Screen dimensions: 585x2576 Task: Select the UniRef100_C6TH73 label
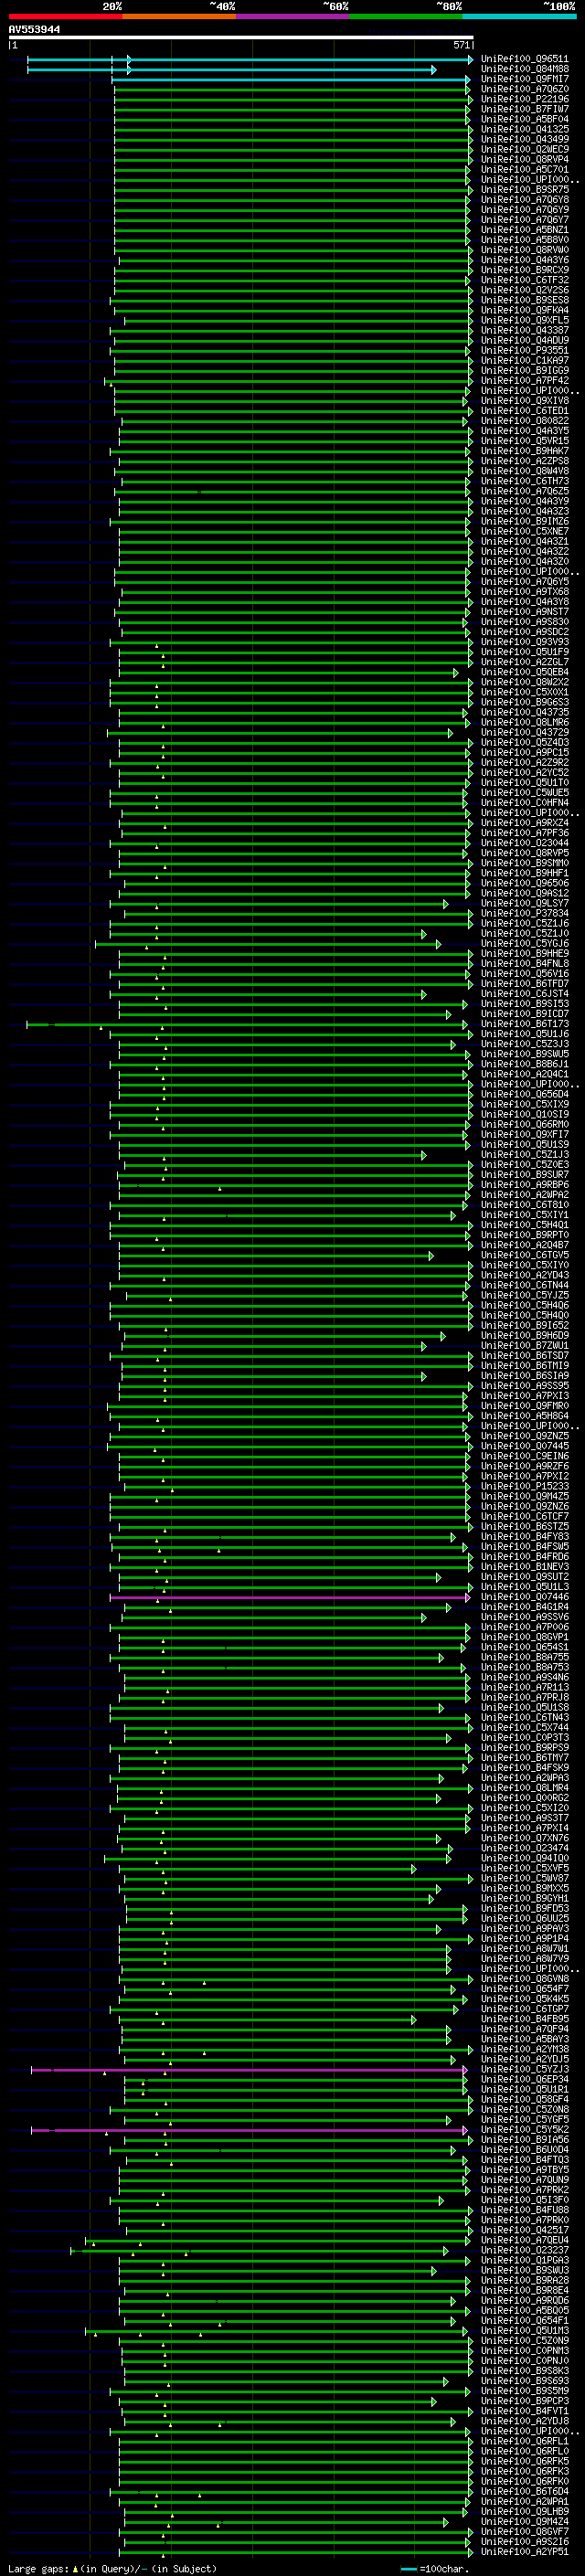(x=524, y=481)
